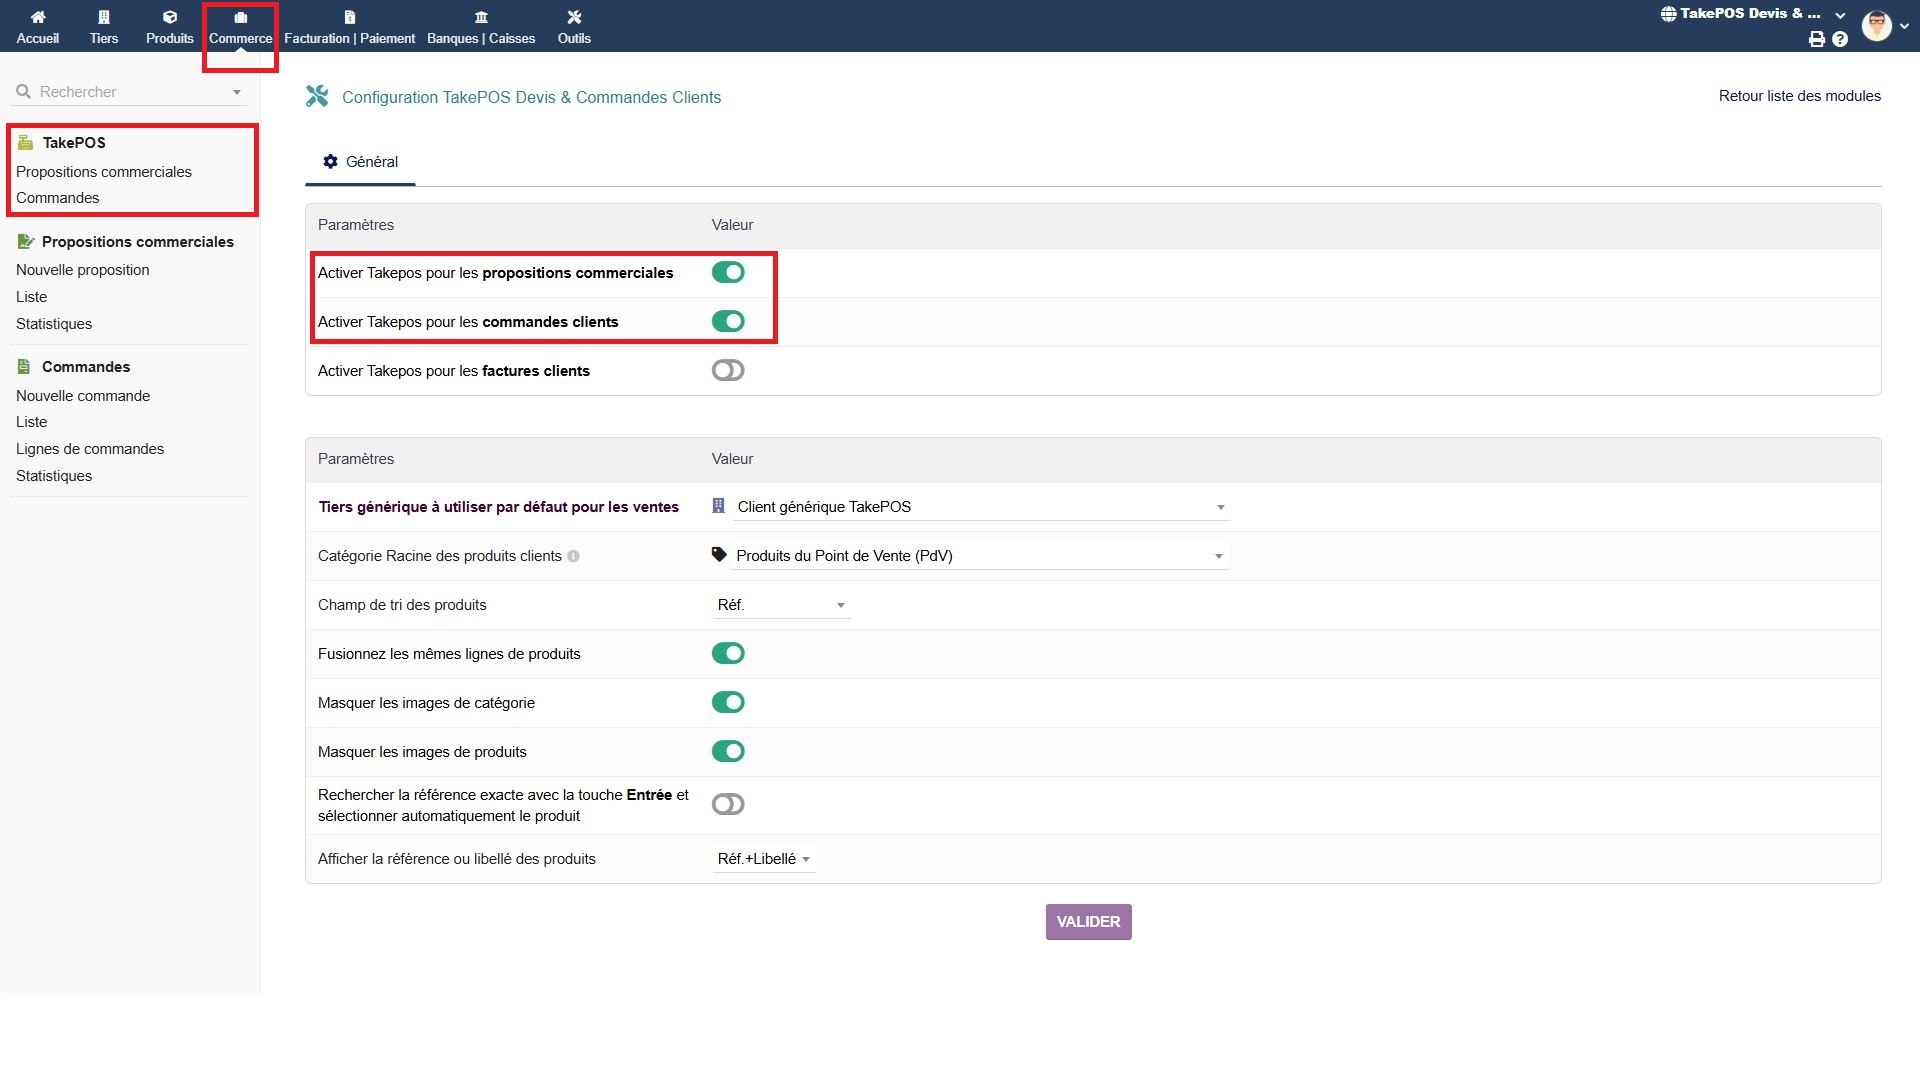This screenshot has width=1920, height=1080.
Task: Open the Client générique TakePOS dropdown
Action: 980,507
